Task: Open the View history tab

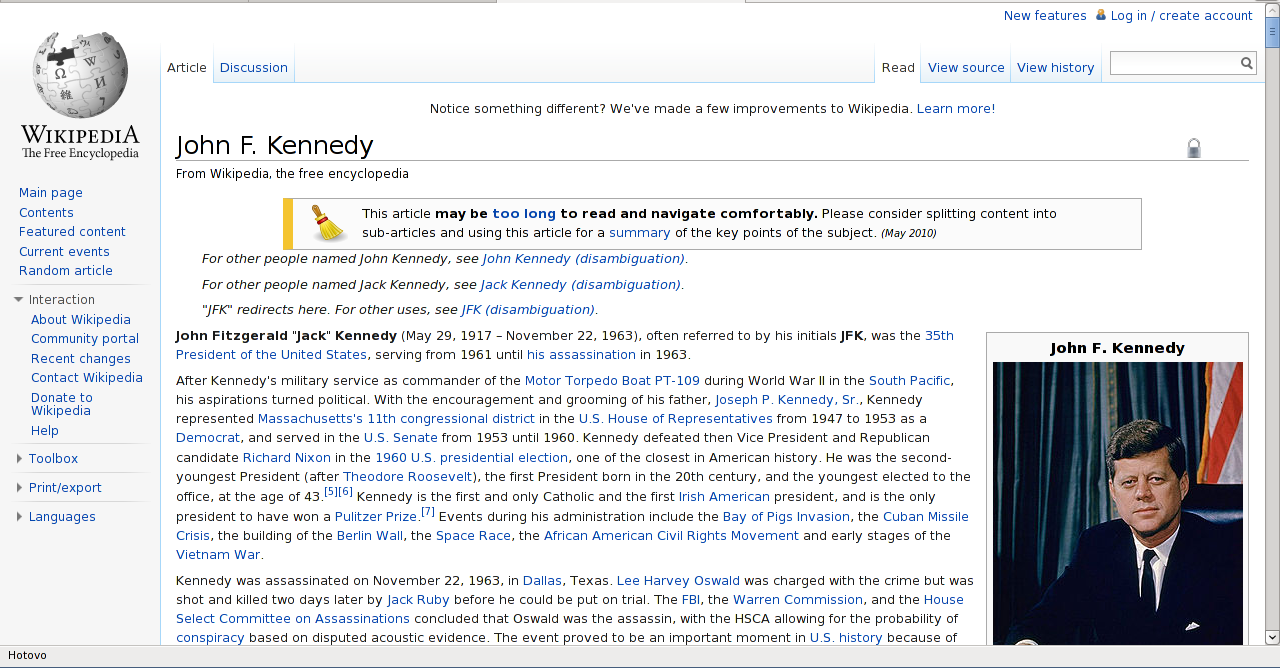Action: tap(1056, 68)
